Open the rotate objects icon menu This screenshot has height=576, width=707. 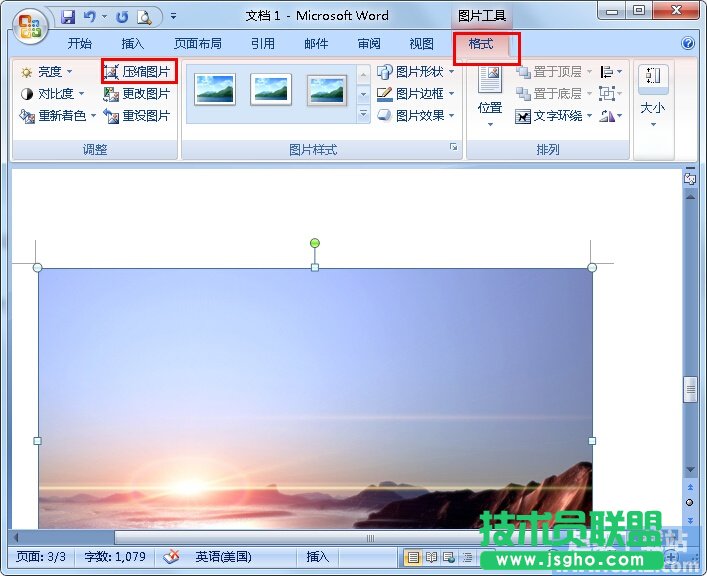(611, 116)
